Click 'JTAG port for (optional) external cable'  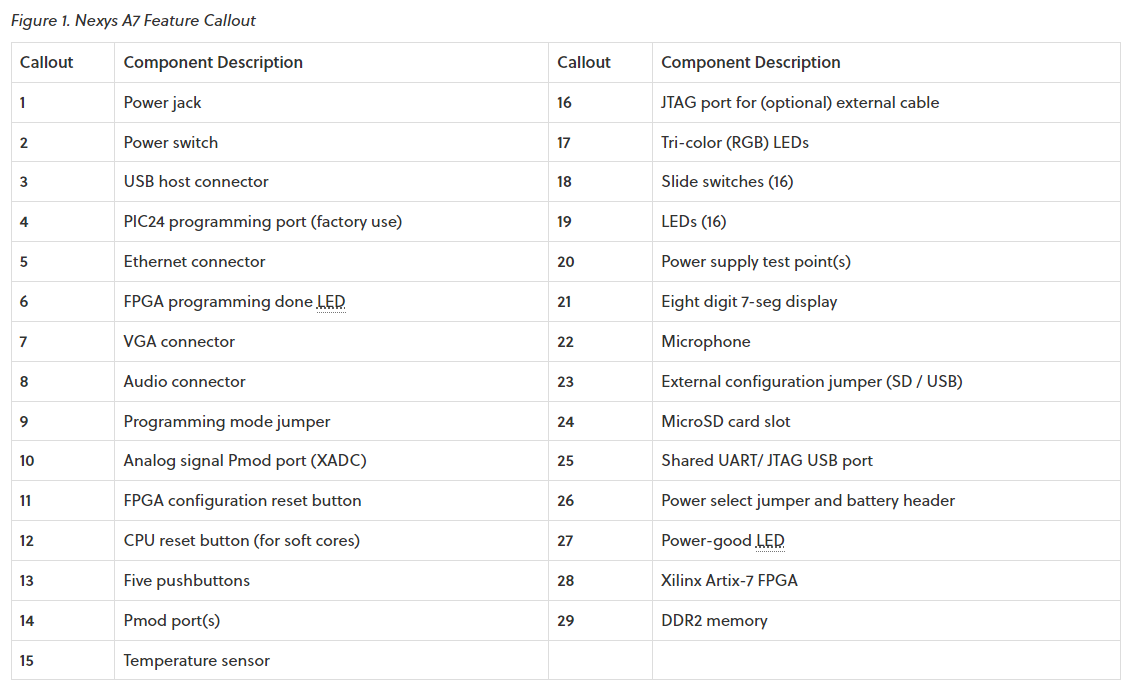(x=800, y=102)
